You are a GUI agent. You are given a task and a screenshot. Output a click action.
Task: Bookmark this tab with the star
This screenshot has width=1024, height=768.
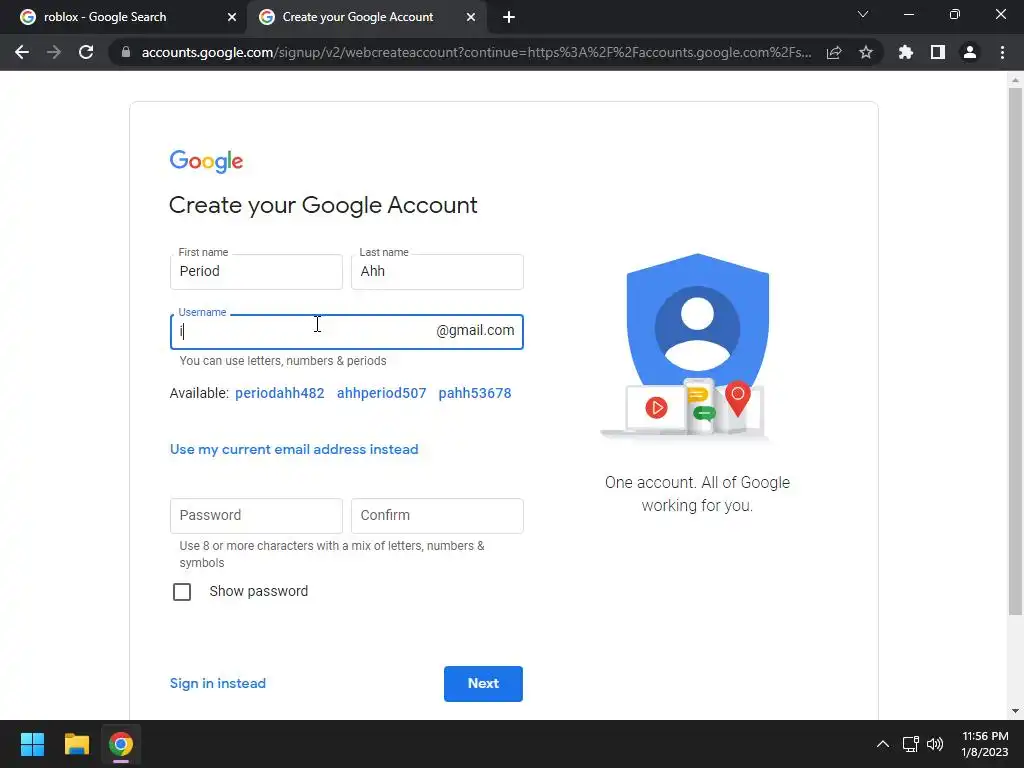coord(866,52)
